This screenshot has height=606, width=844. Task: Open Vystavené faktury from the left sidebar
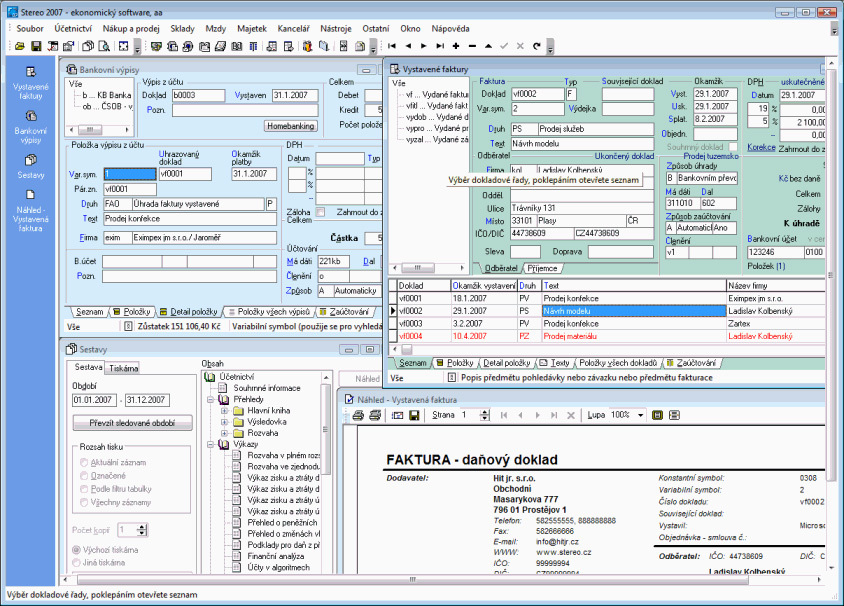pos(29,73)
